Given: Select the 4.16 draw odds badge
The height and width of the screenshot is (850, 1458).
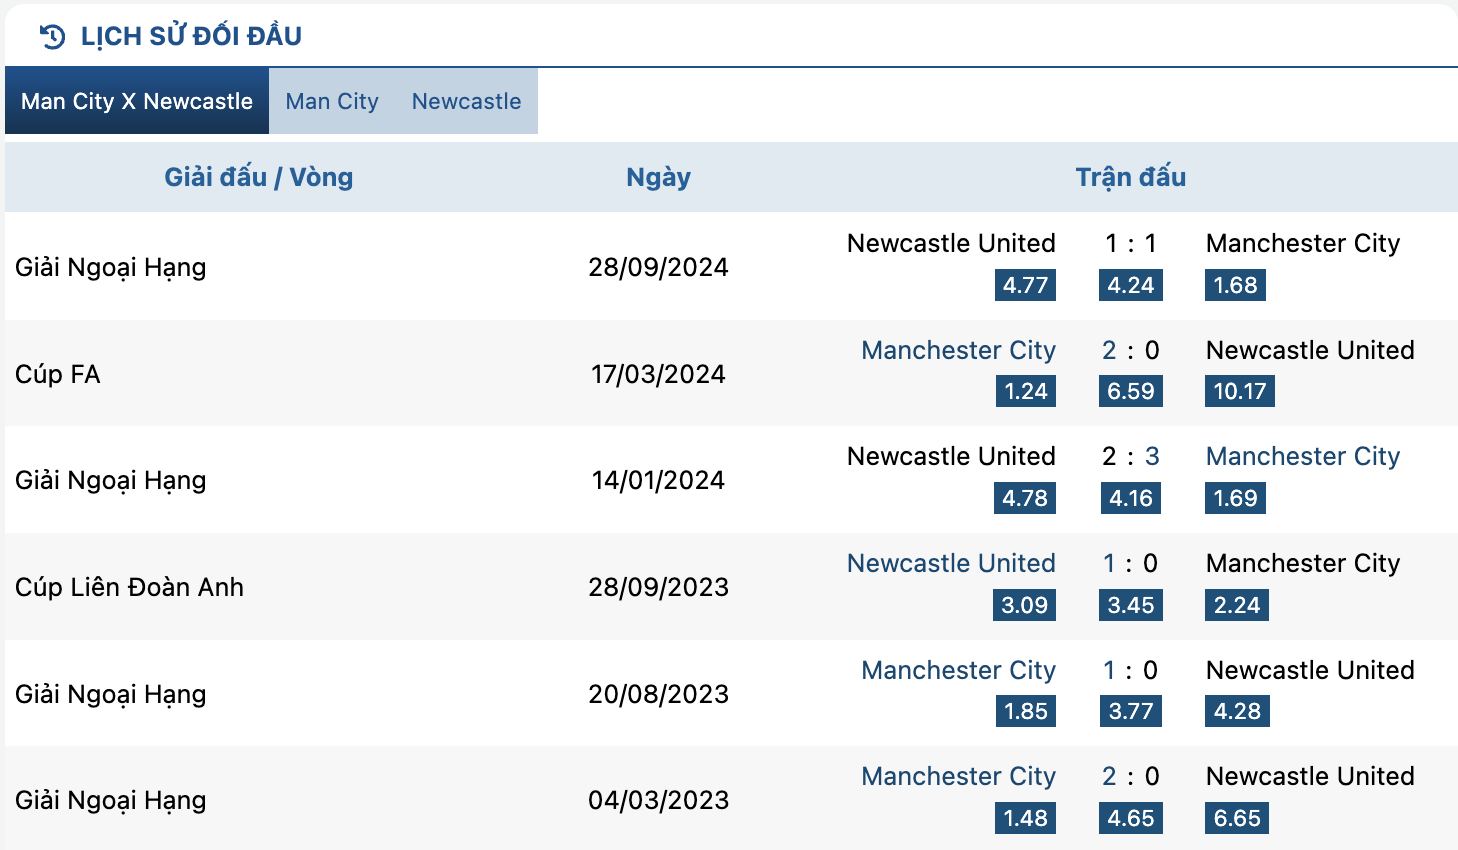Looking at the screenshot, I should point(1130,498).
